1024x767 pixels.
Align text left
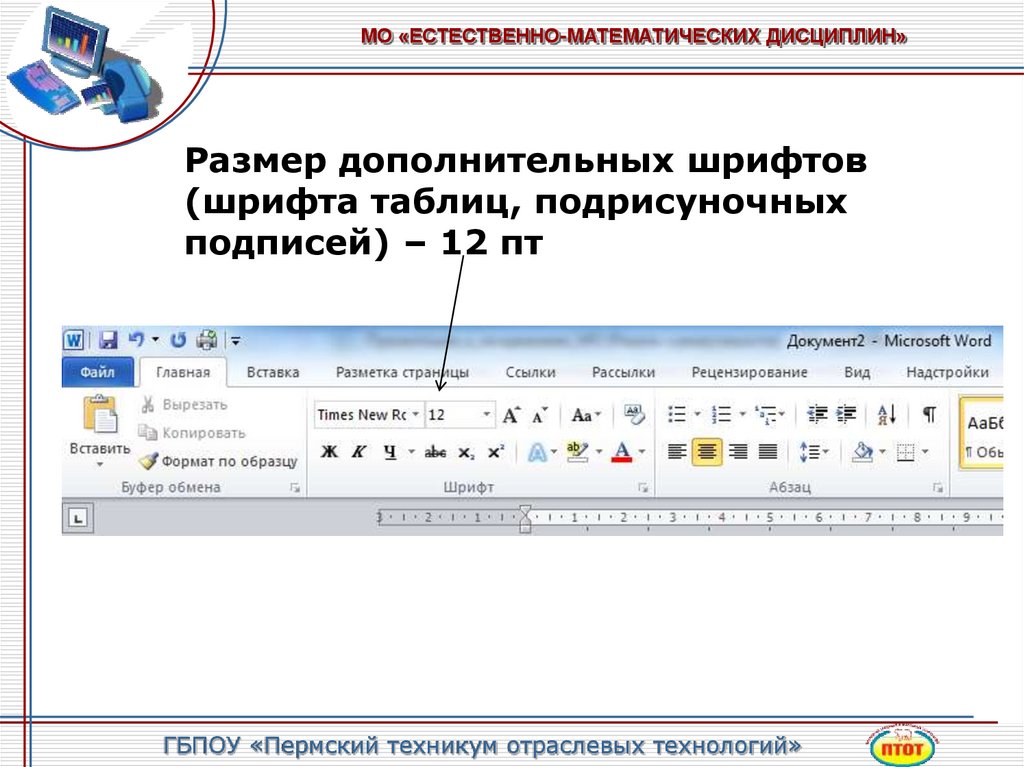pos(677,451)
